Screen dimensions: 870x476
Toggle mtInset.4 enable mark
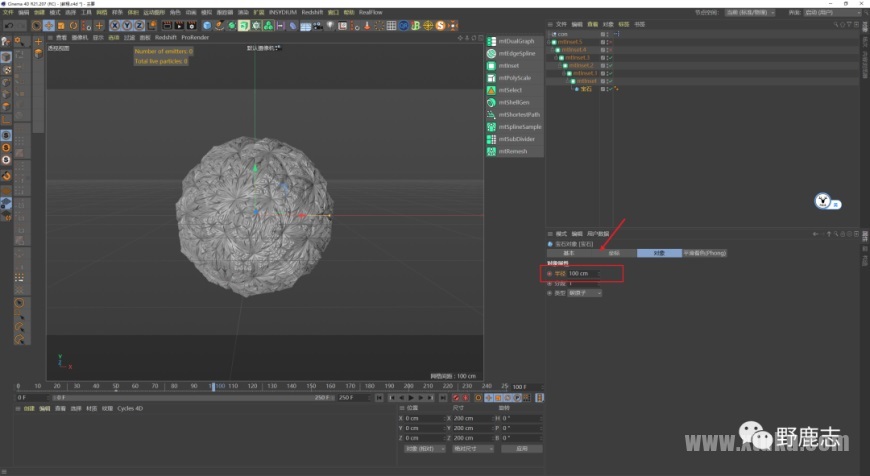610,50
